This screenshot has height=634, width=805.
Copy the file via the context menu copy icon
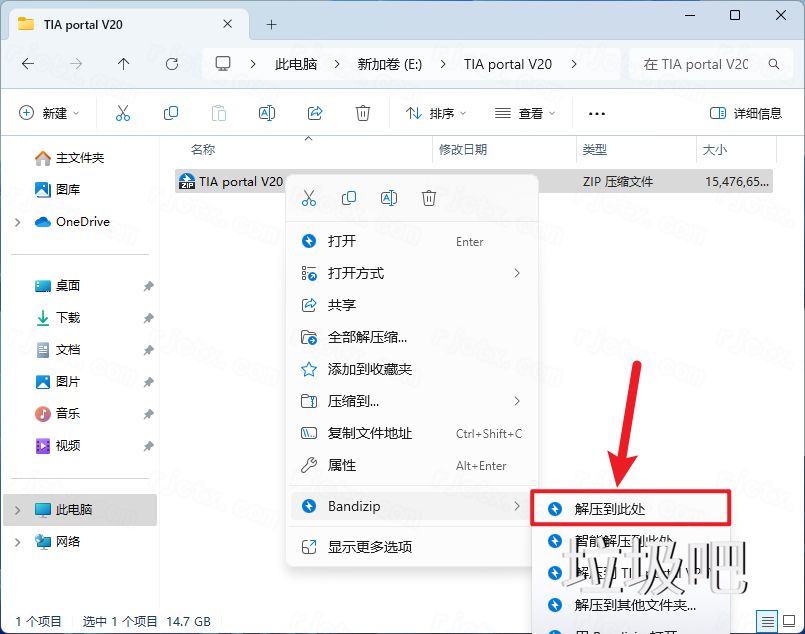point(348,198)
